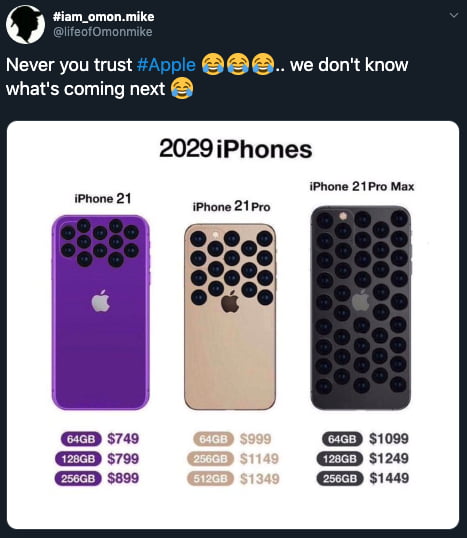Click the Apple logo on the purple iPhone
Screen dimensions: 467x538
click(101, 301)
